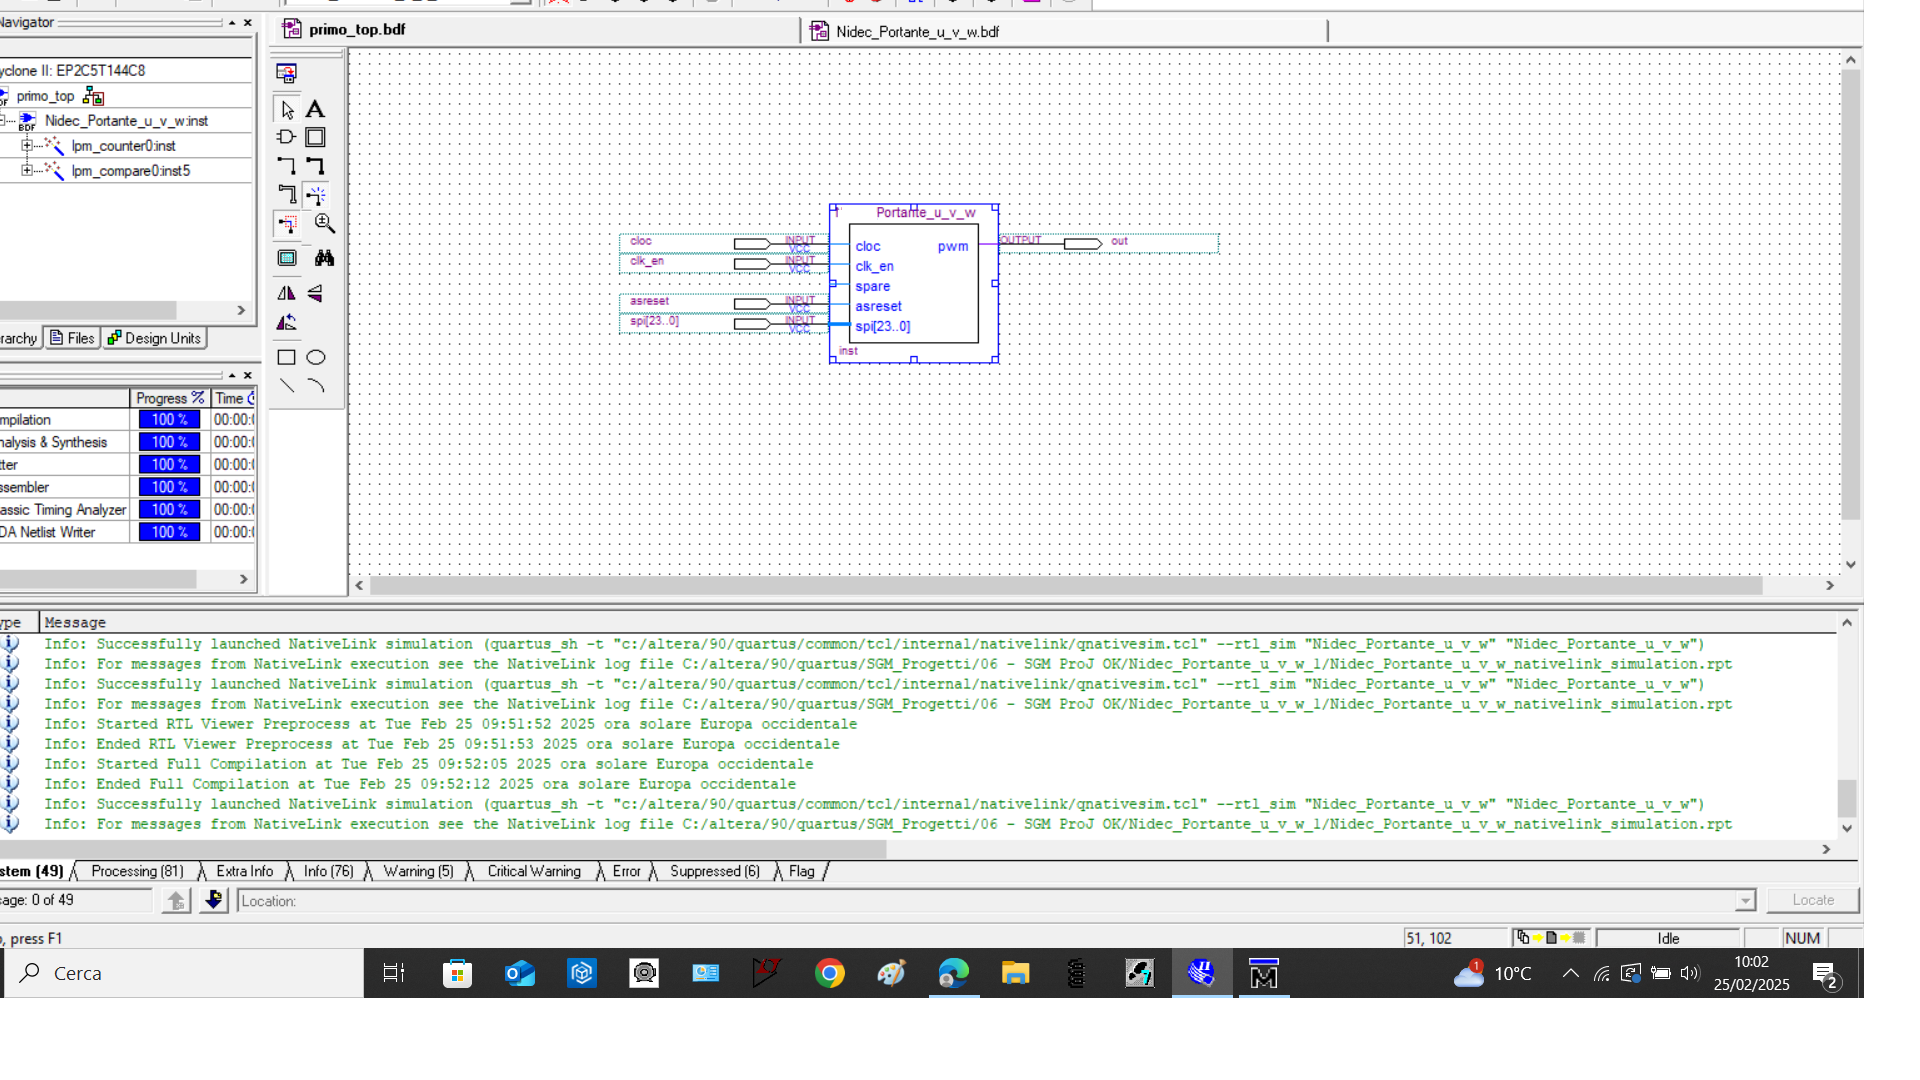The height and width of the screenshot is (1080, 1920).
Task: Toggle partial line selection tool
Action: coord(287,224)
